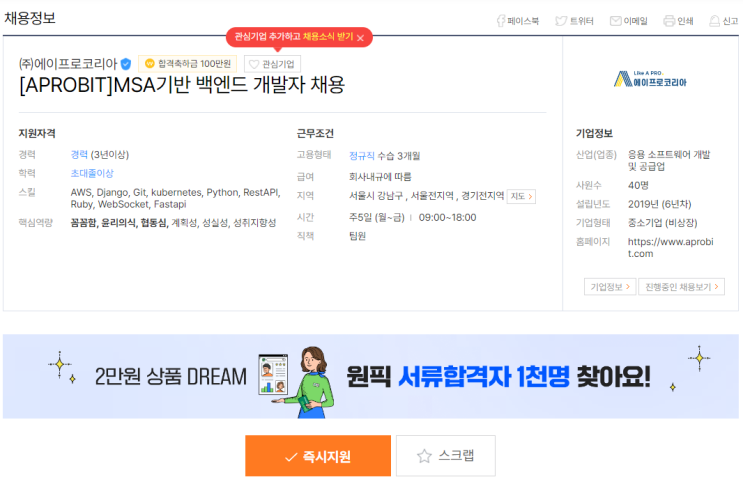Open the (주)에이프로코리아 company name link

[68, 64]
